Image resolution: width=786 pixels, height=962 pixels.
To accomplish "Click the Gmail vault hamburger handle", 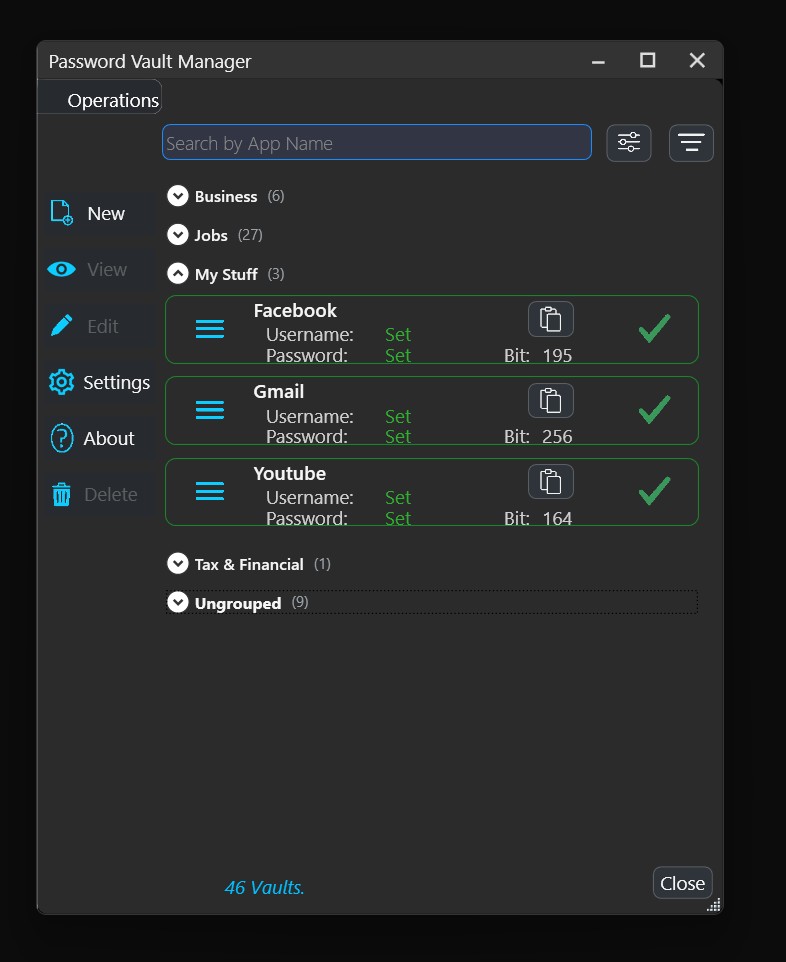I will click(x=210, y=410).
